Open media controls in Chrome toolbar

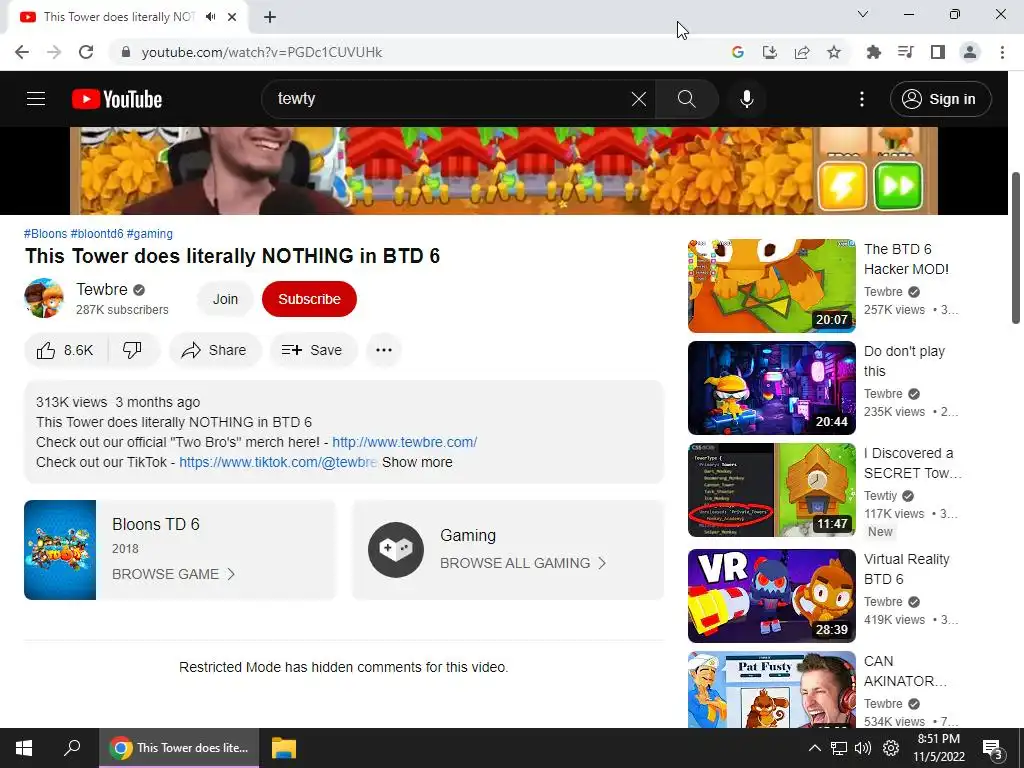pyautogui.click(x=906, y=52)
